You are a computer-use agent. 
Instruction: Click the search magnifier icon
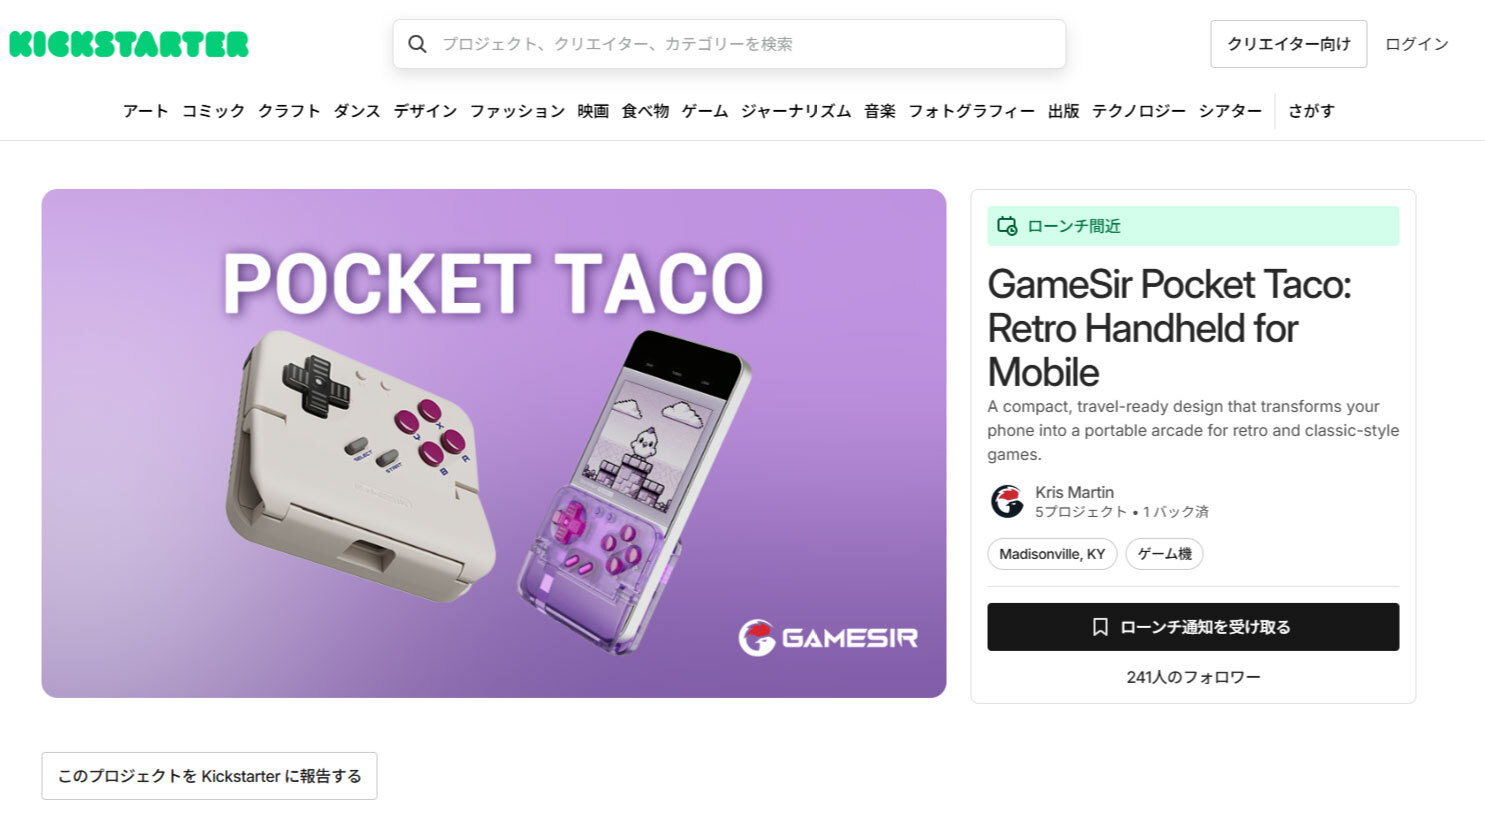(418, 44)
